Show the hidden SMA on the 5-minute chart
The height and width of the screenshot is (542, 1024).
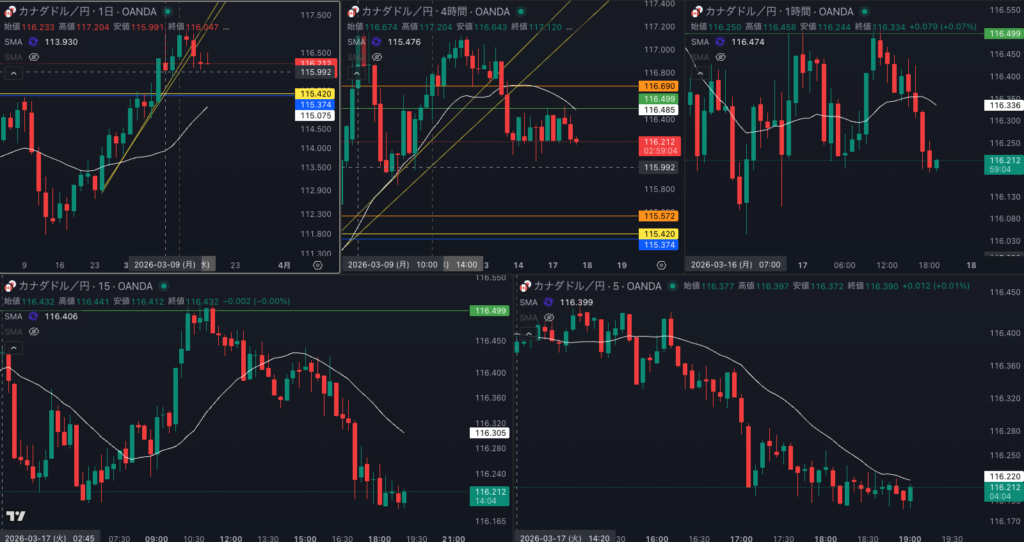point(549,318)
